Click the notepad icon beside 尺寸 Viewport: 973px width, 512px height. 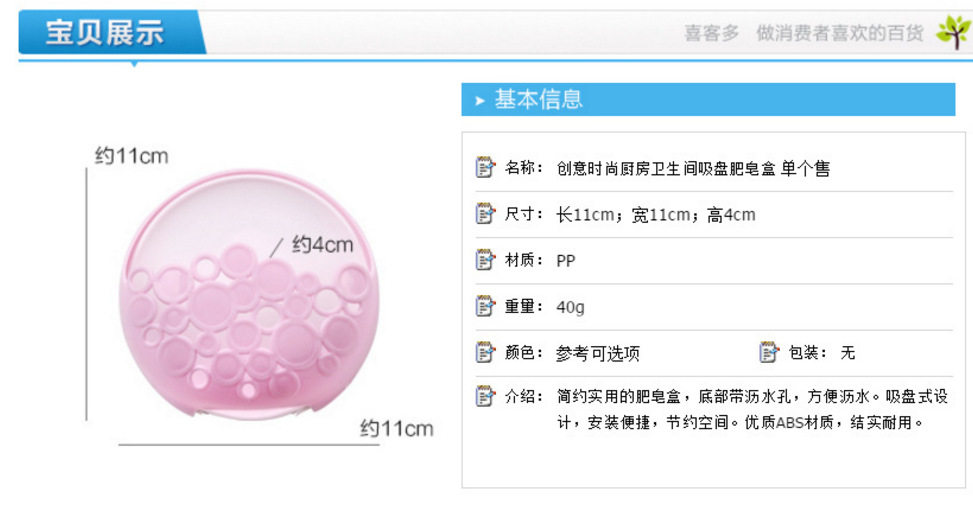485,214
